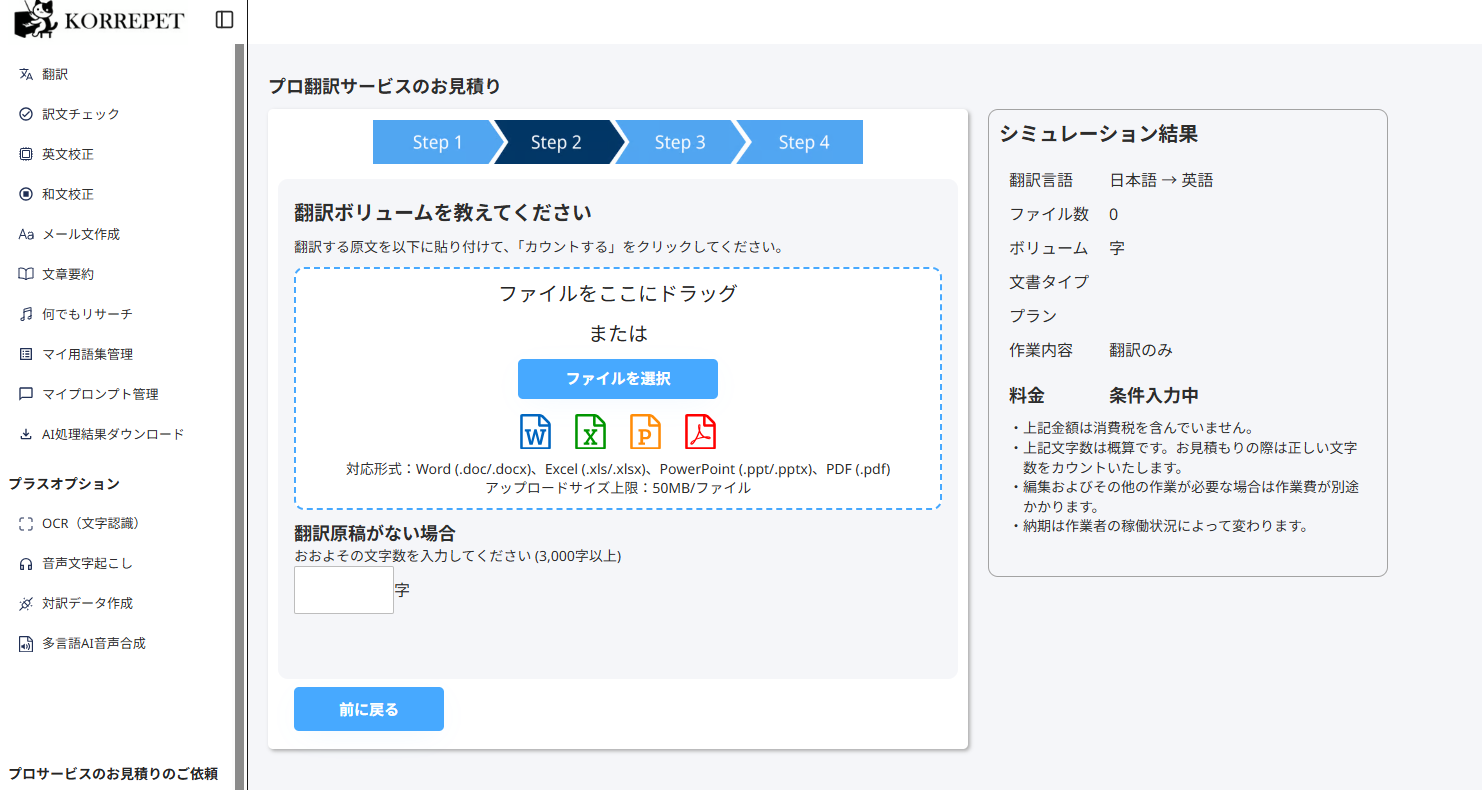The image size is (1482, 790).
Task: Click the red PDF file icon
Action: coord(700,431)
